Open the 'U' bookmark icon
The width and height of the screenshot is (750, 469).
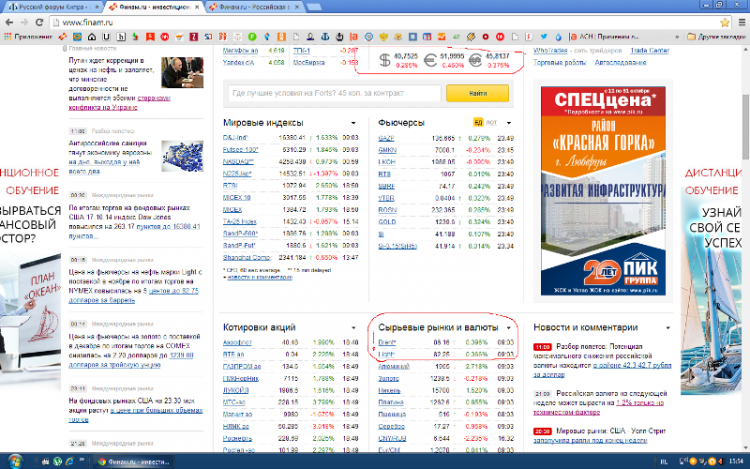(x=106, y=36)
